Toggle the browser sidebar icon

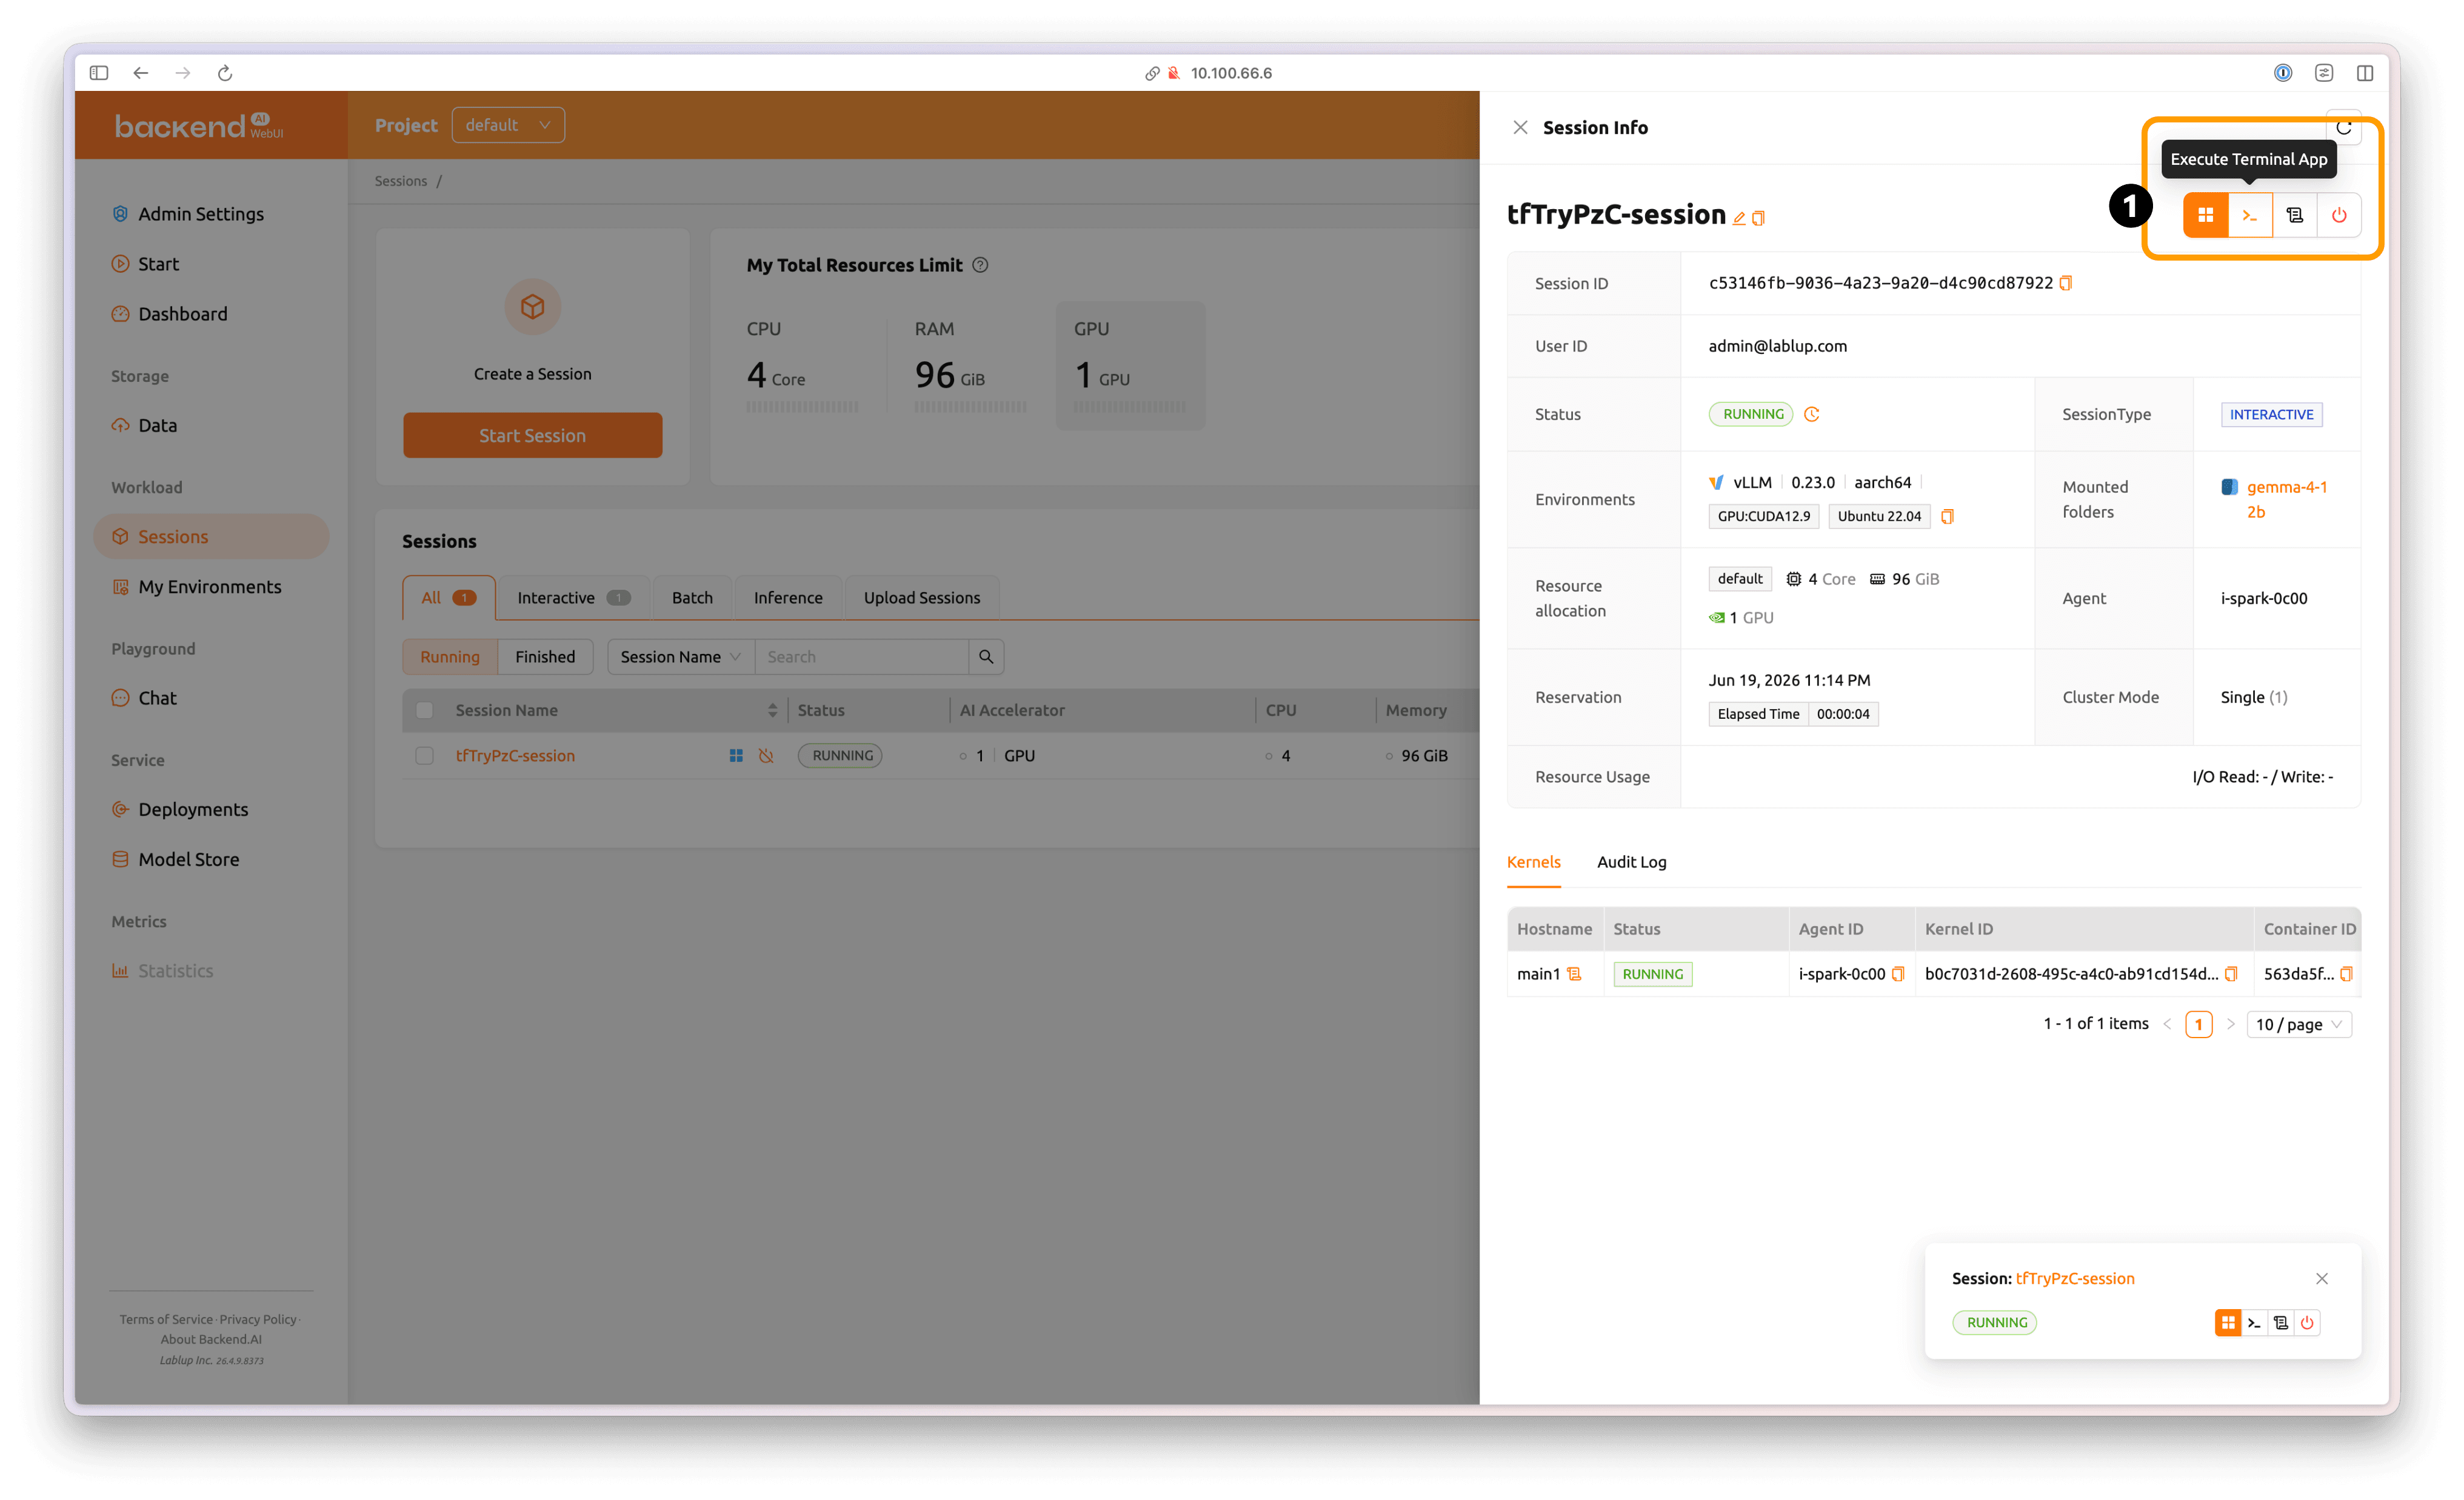click(99, 73)
